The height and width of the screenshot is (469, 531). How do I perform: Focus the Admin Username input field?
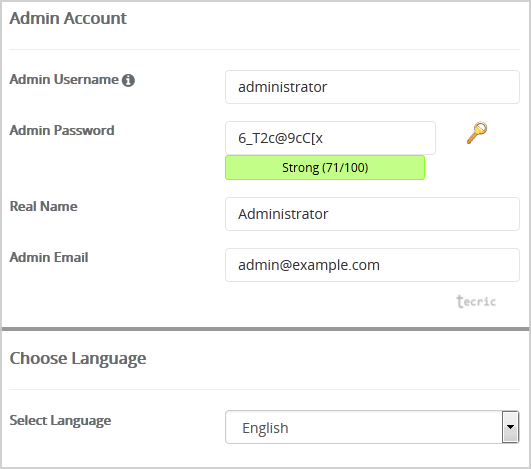(372, 87)
